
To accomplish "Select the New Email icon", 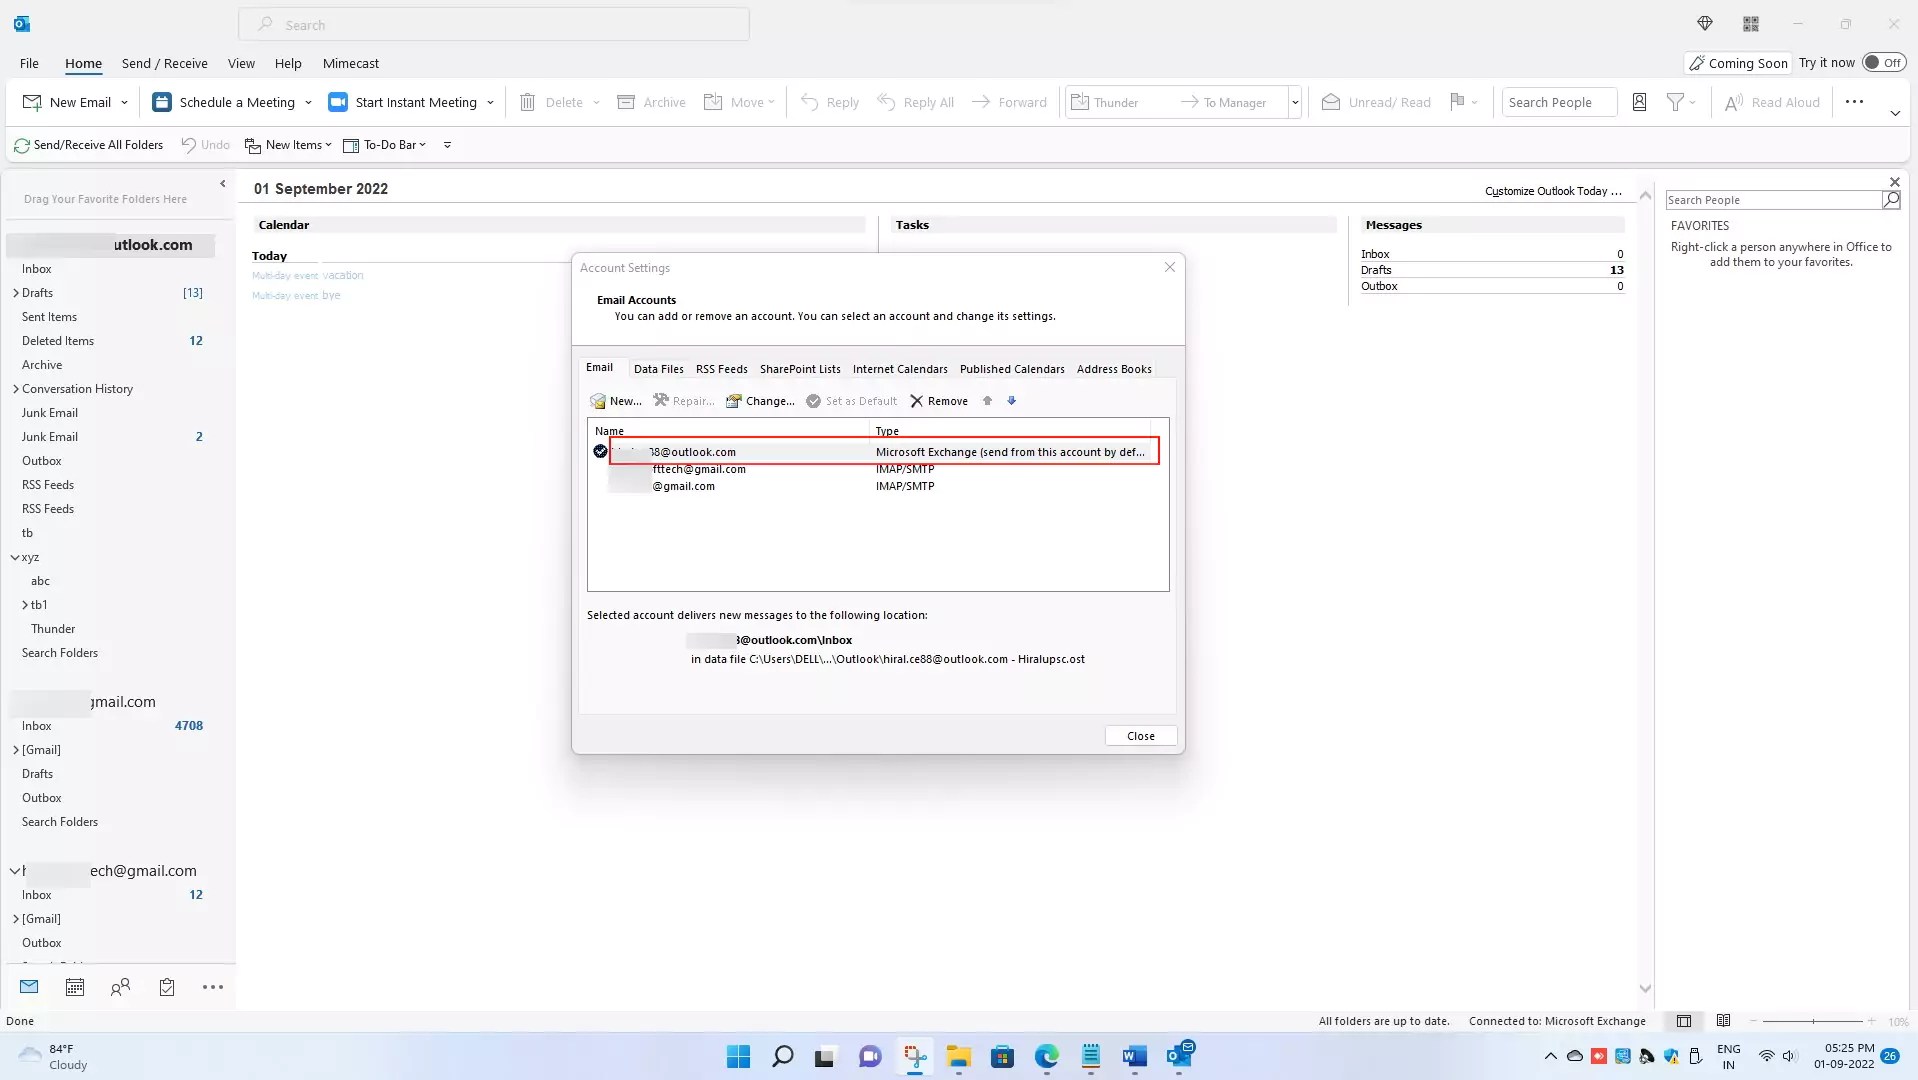I will 31,101.
